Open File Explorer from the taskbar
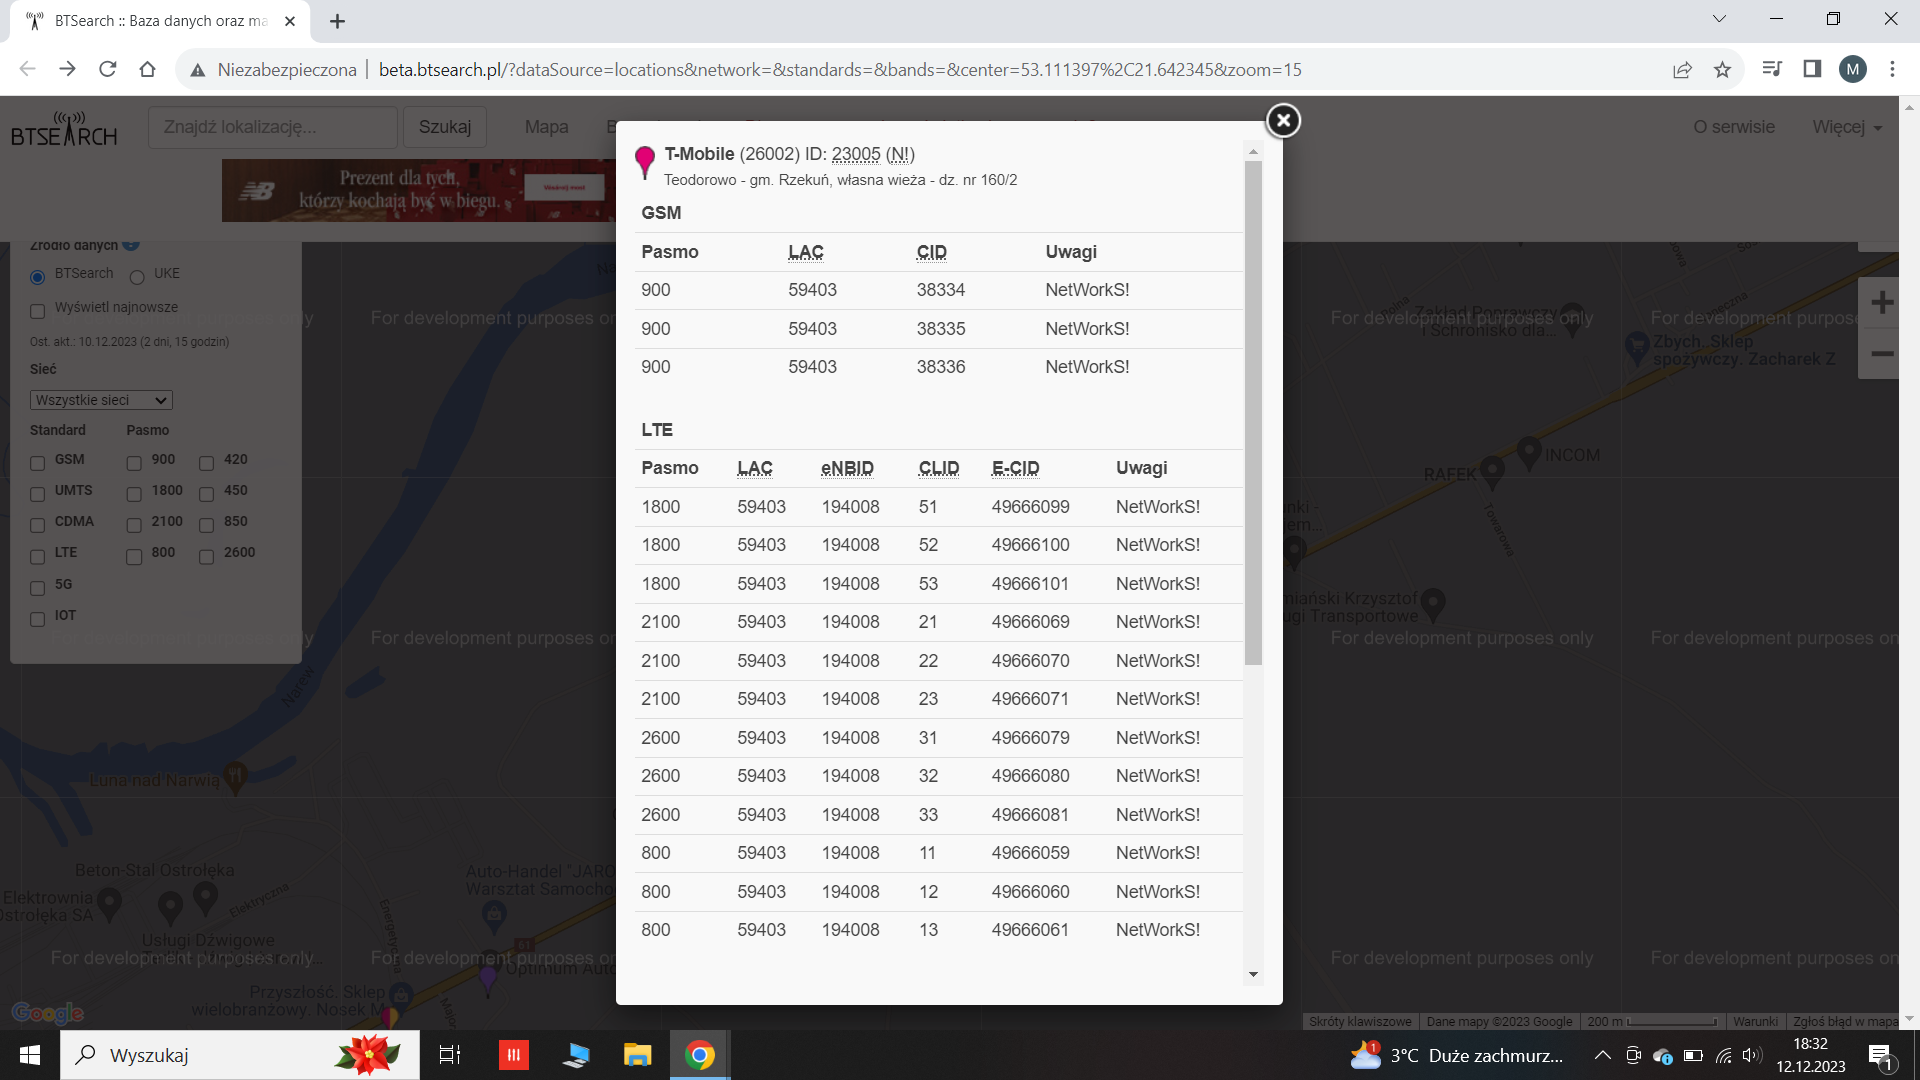This screenshot has height=1080, width=1920. click(637, 1055)
